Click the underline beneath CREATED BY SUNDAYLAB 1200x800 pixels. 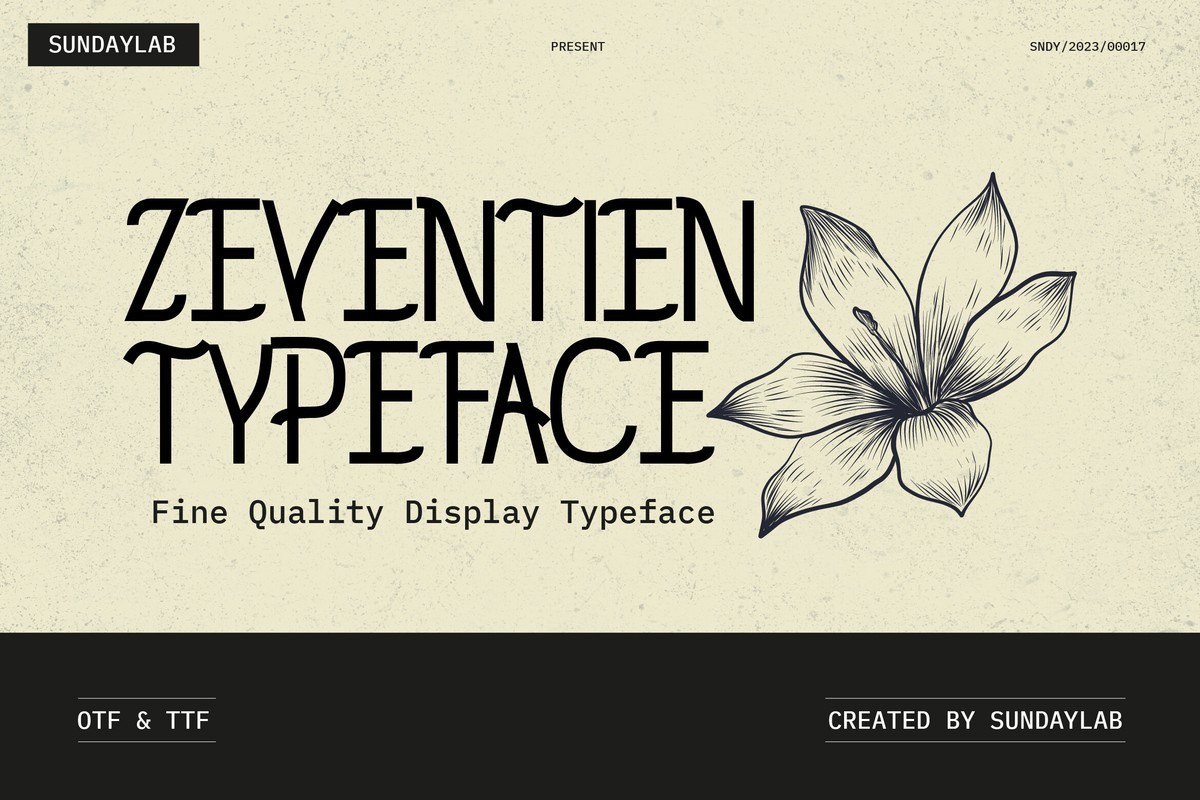coord(975,742)
